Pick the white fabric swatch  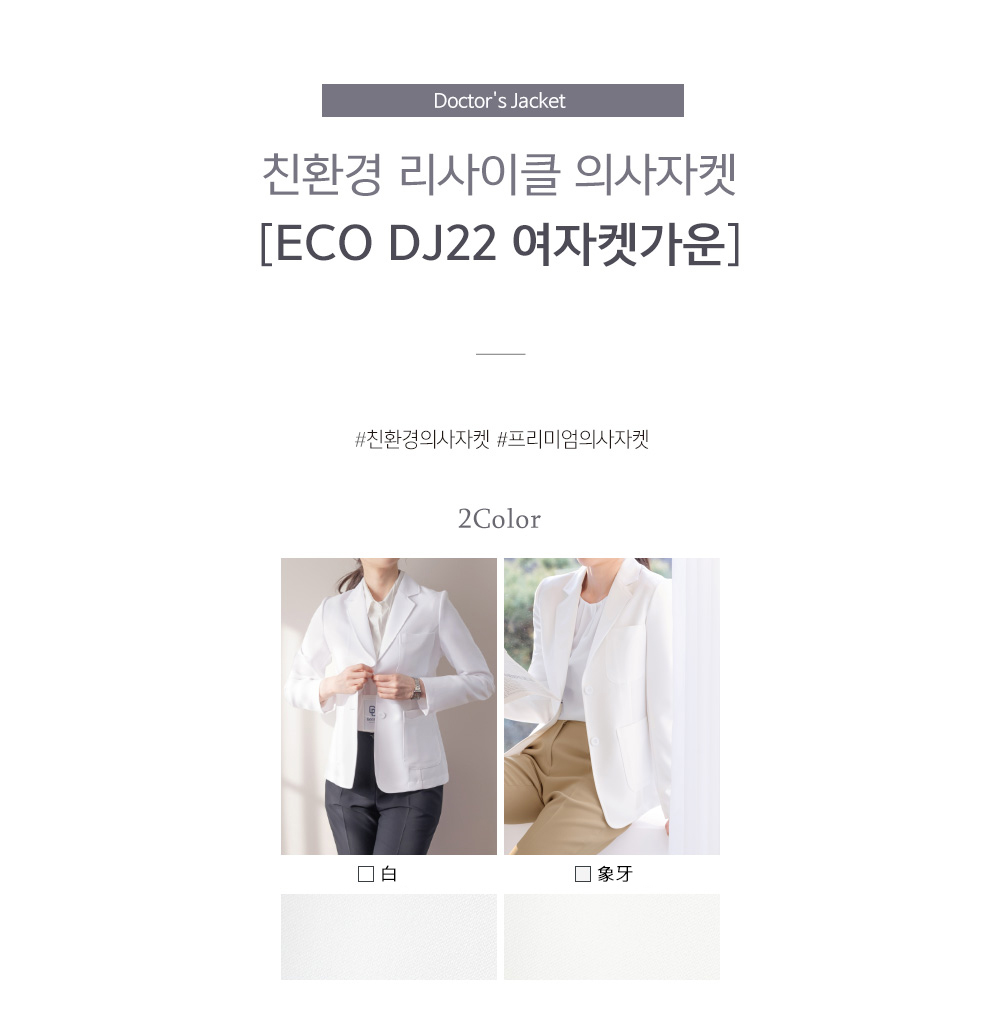[x=389, y=936]
